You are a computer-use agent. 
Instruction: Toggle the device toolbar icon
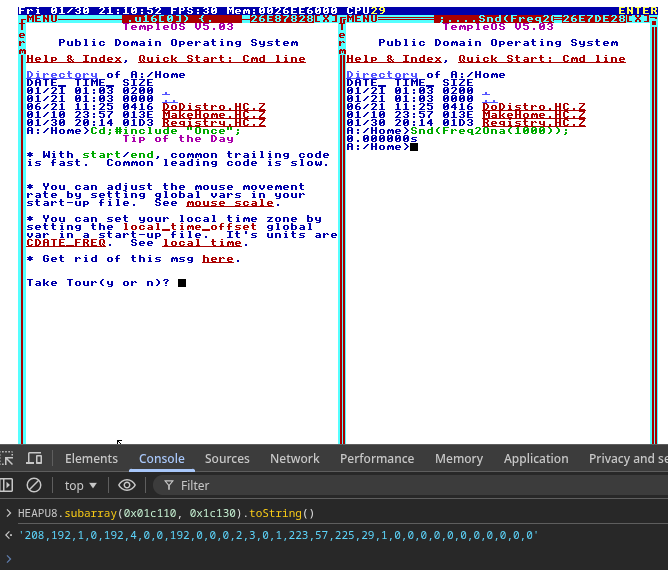pos(34,459)
